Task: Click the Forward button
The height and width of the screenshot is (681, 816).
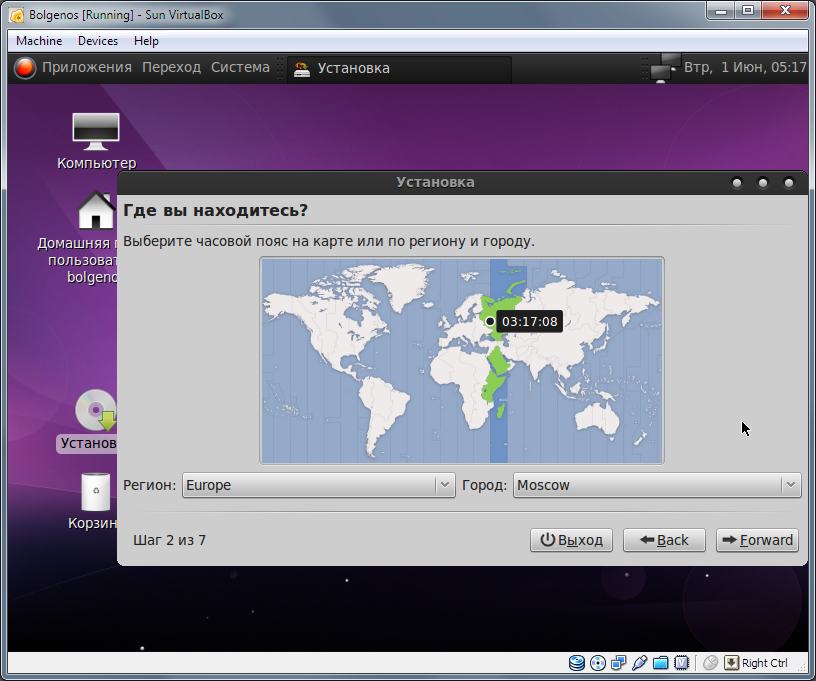Action: [x=757, y=540]
